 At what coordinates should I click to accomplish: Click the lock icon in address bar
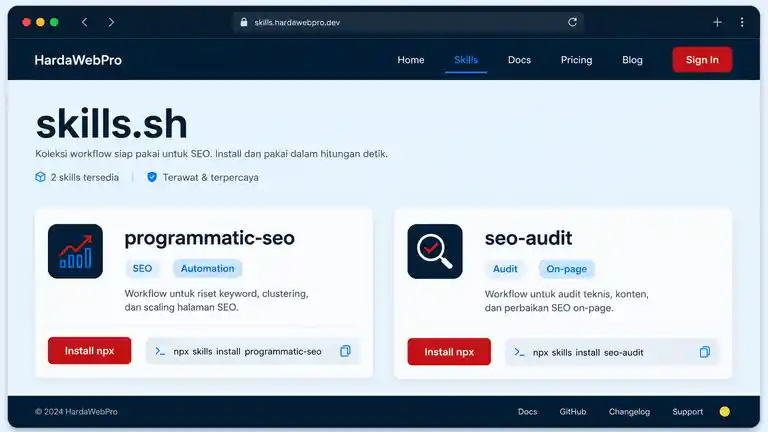(244, 22)
